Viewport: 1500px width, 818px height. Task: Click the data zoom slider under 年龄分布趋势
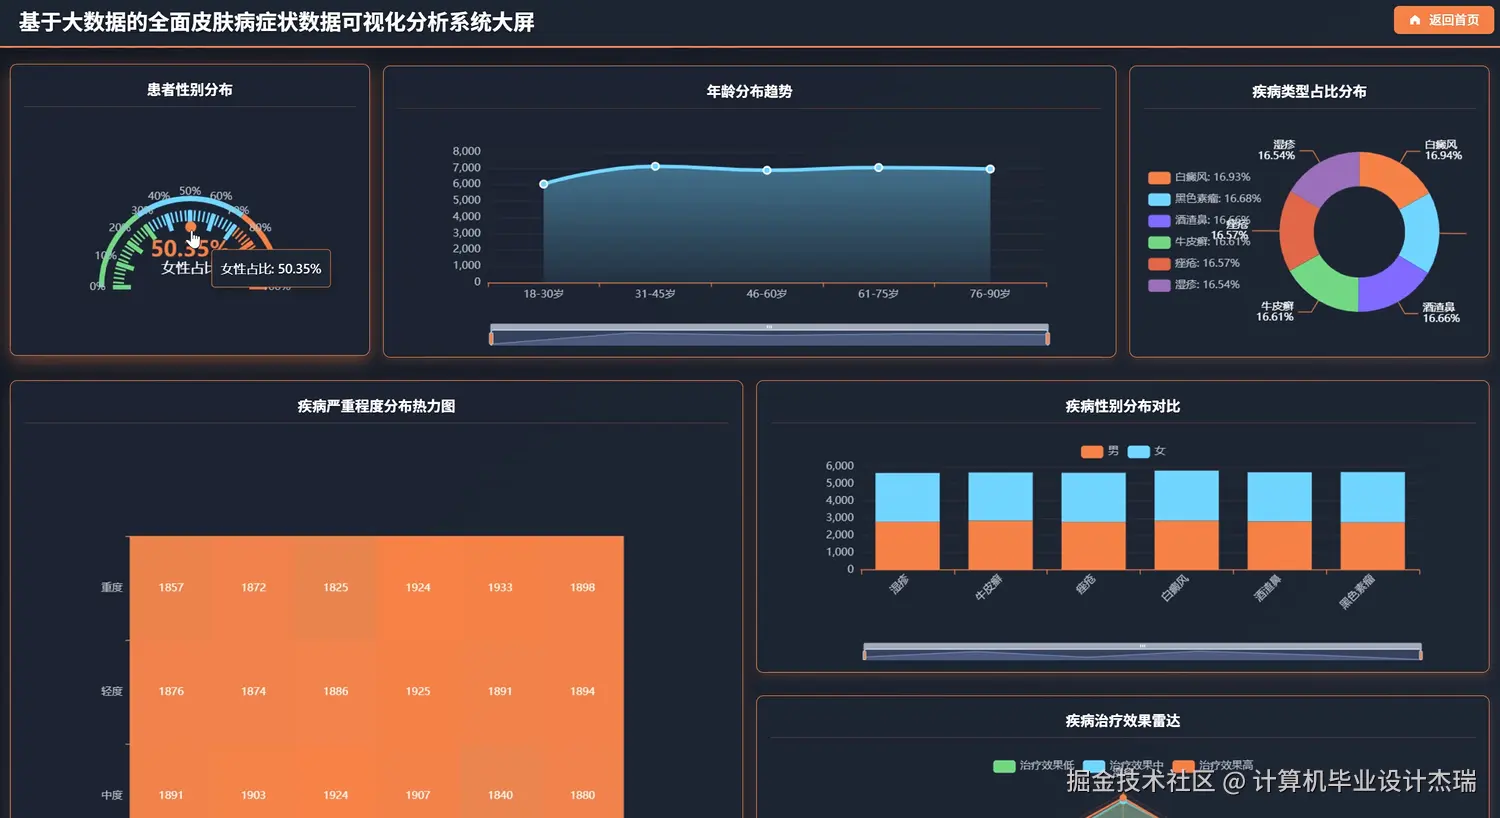[x=768, y=331]
